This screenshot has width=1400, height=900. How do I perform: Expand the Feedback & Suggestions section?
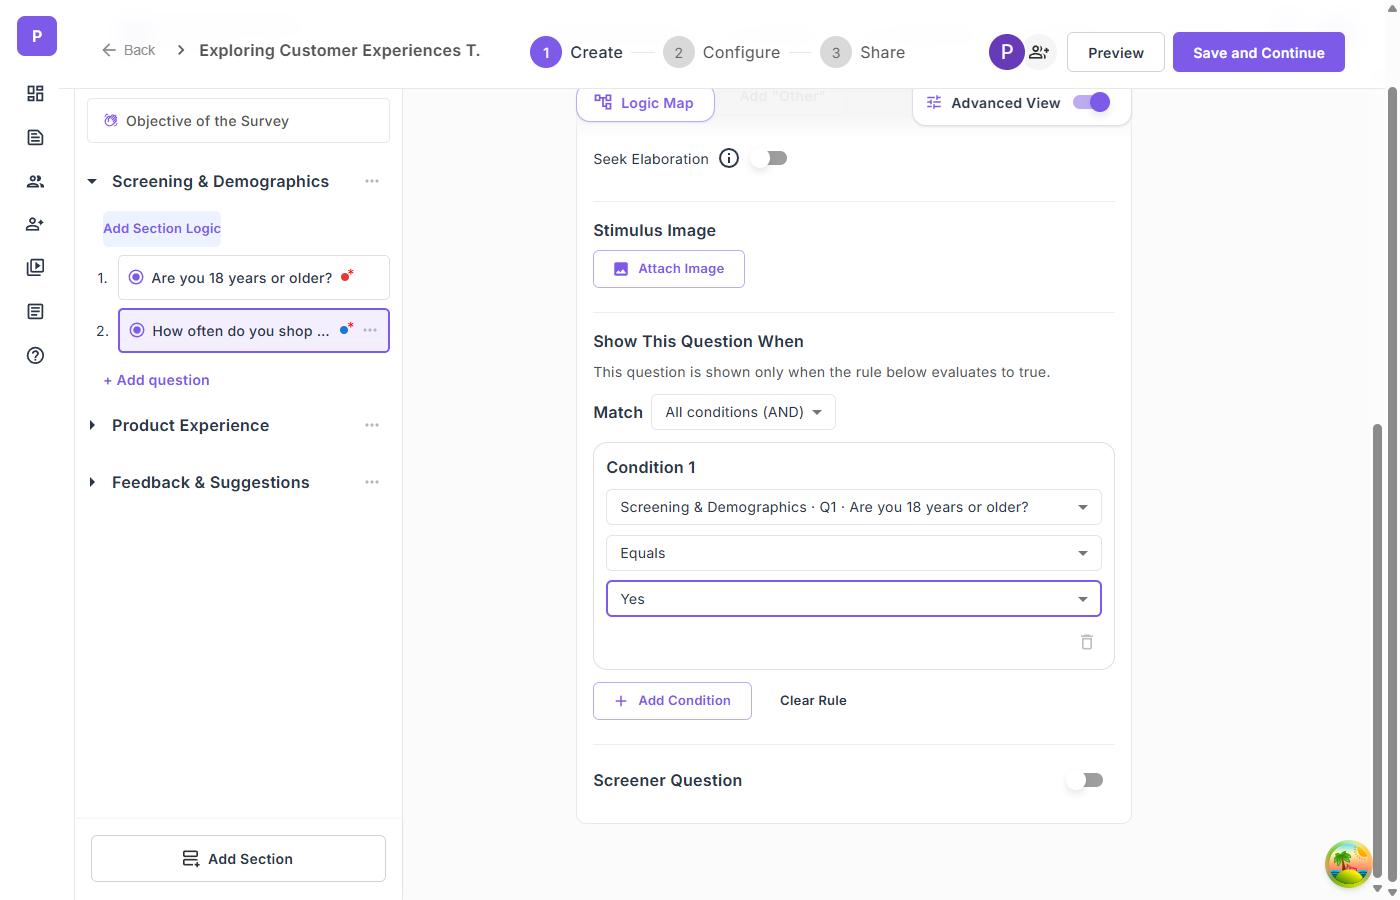click(92, 482)
